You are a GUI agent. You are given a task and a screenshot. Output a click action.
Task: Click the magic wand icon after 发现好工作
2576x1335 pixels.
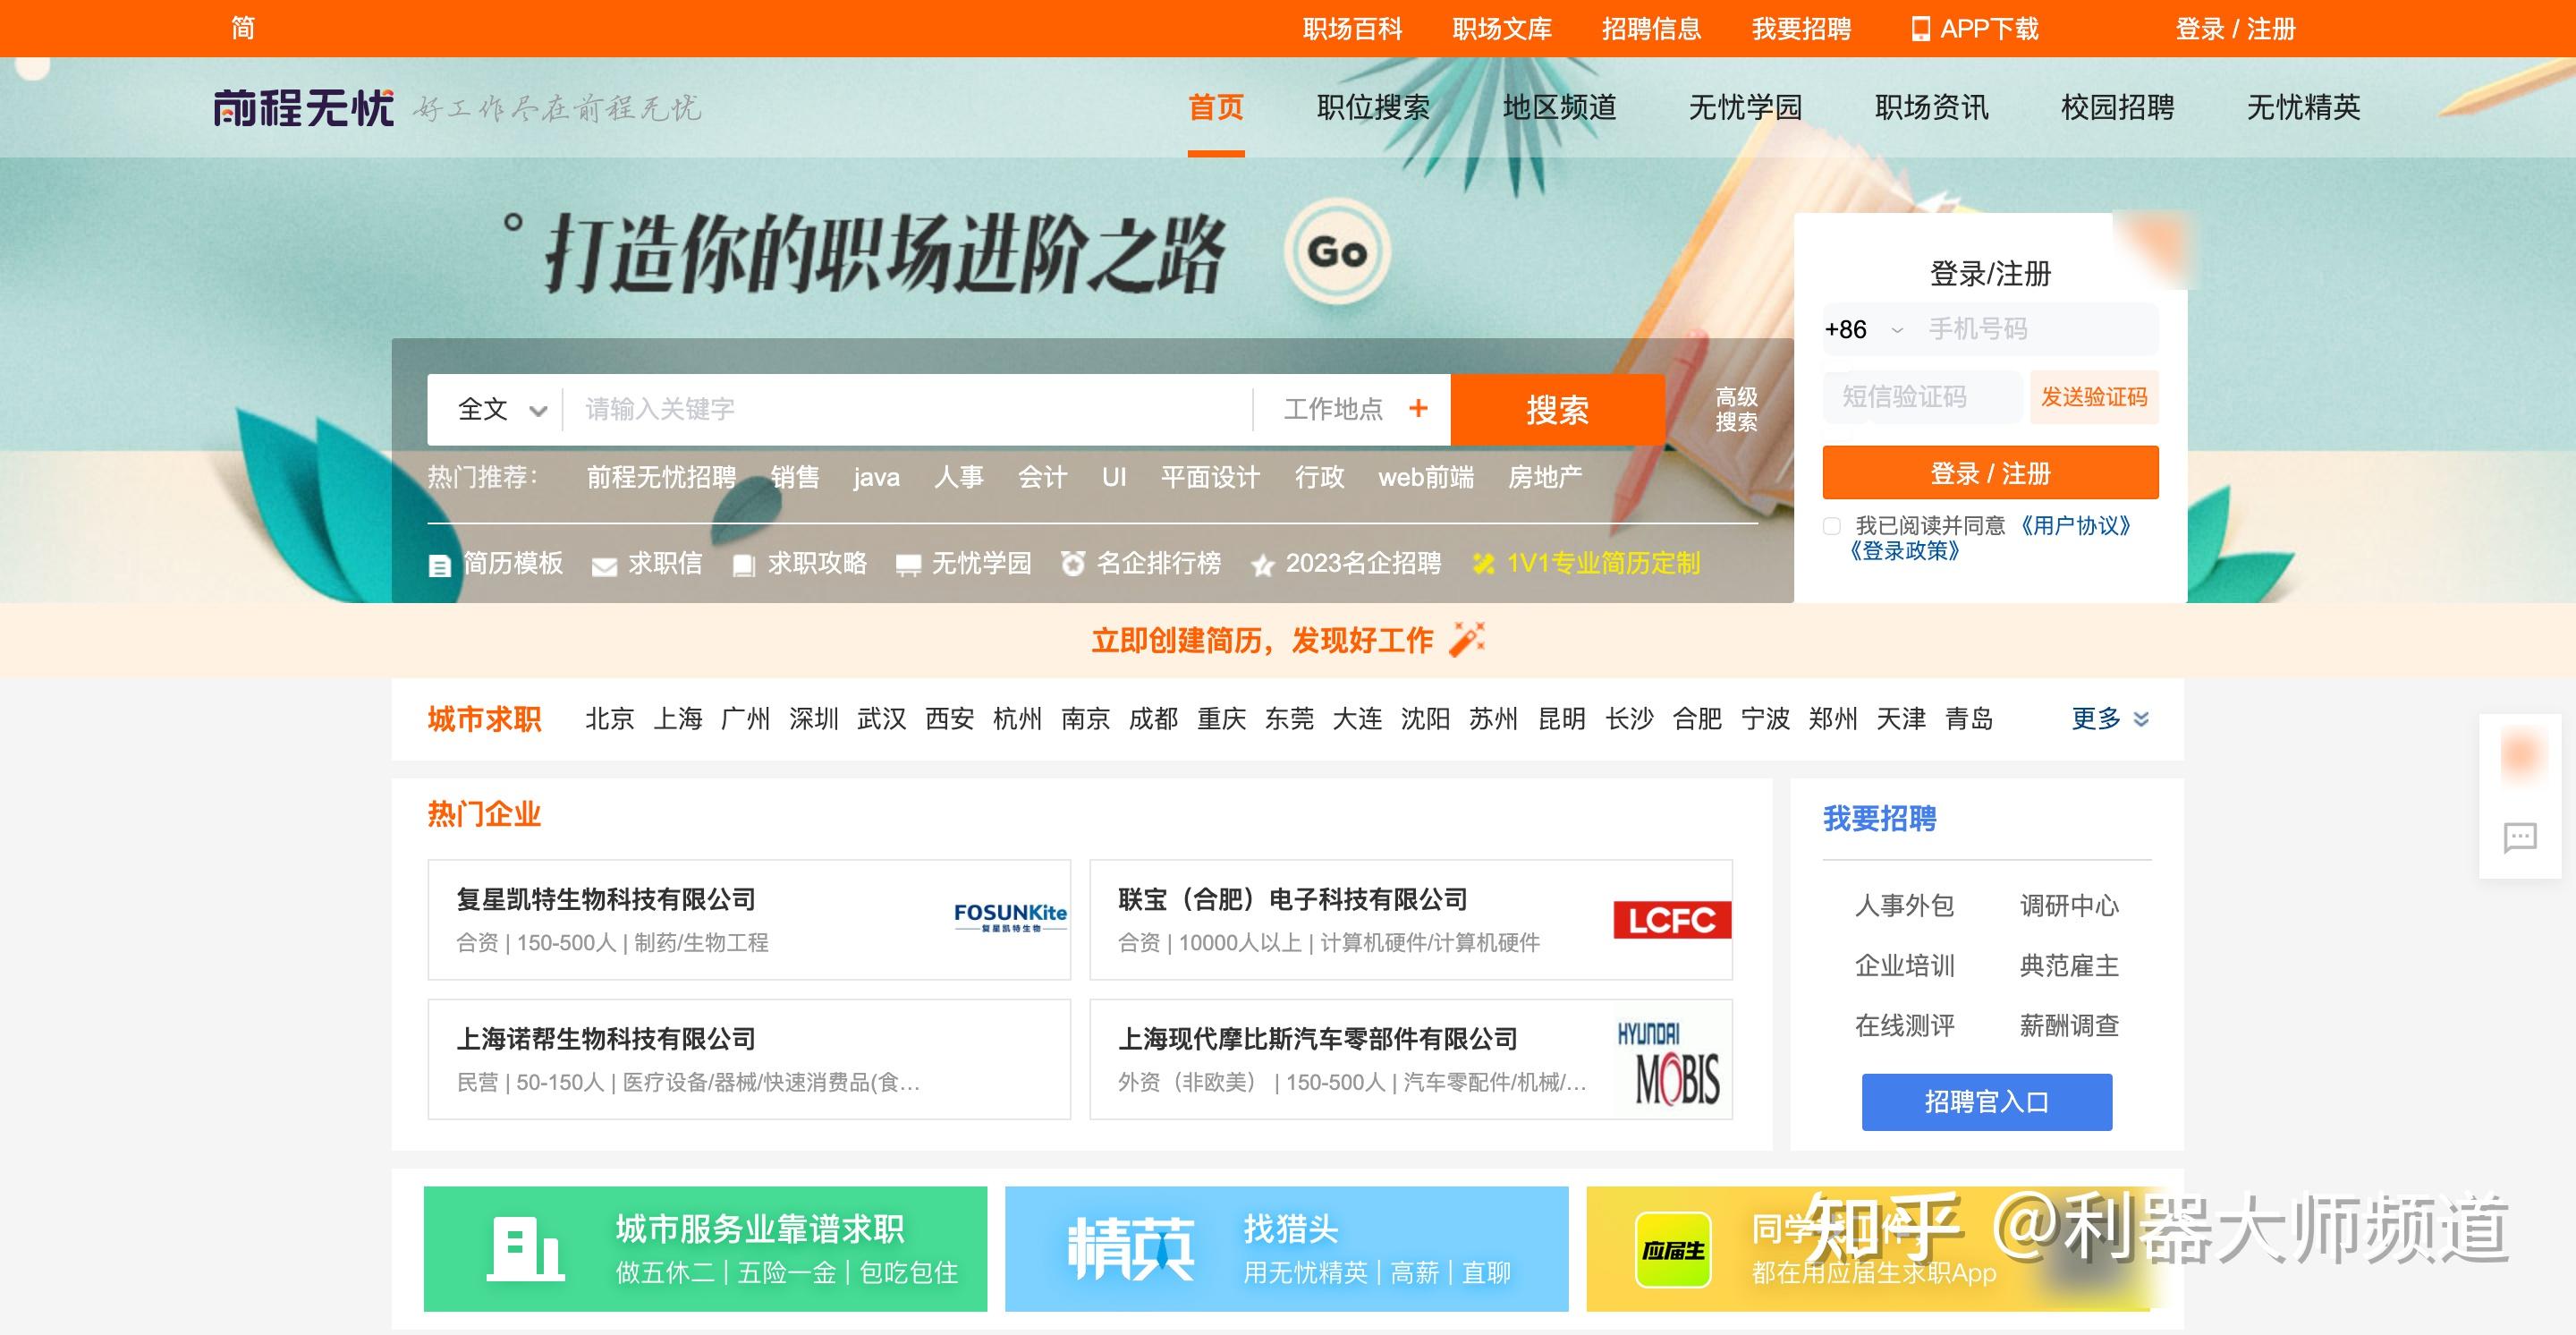click(1467, 639)
